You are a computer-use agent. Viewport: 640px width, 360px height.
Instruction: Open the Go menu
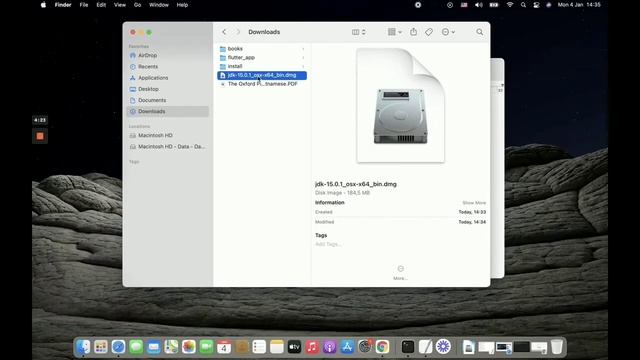[x=138, y=5]
